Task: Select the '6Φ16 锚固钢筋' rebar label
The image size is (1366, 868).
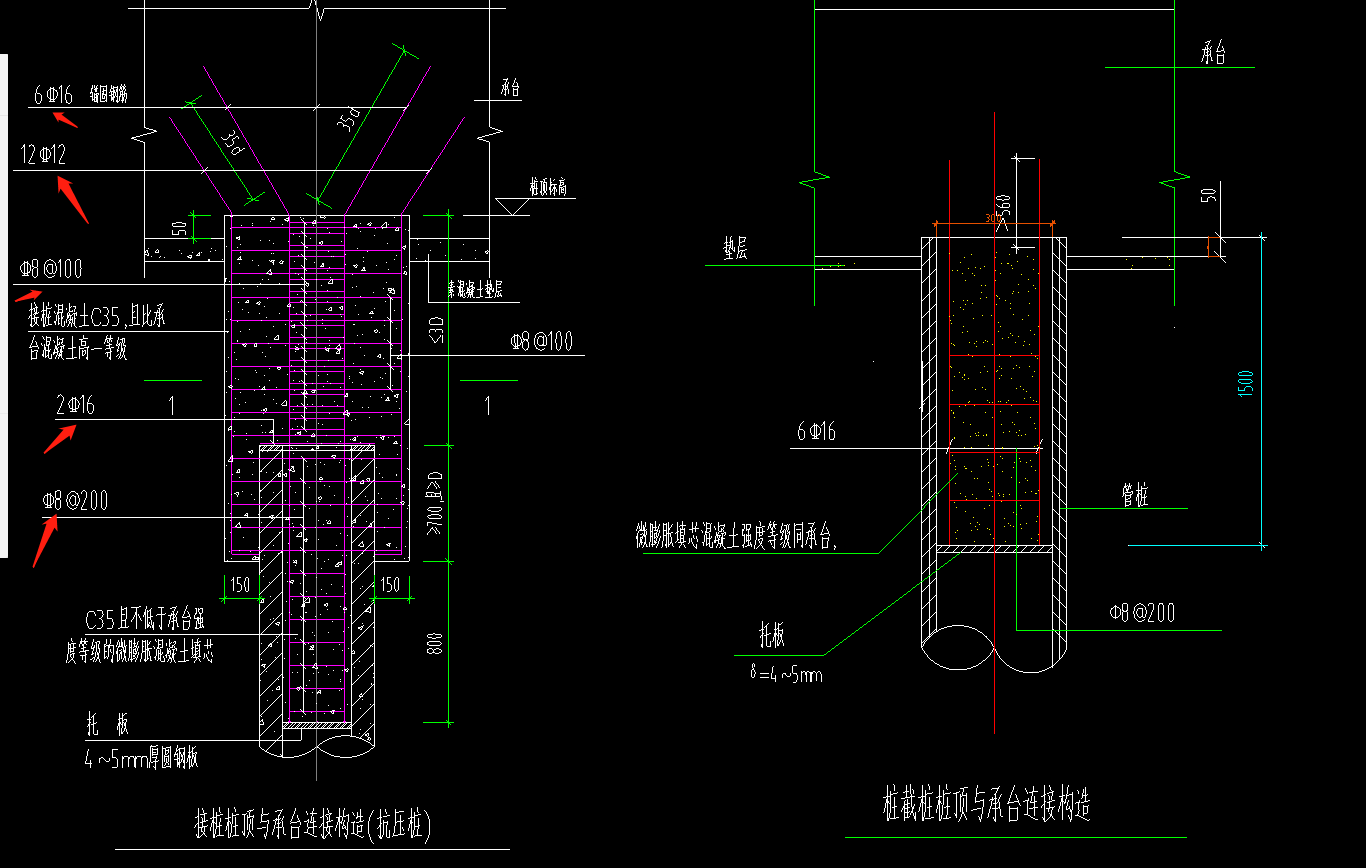Action: pyautogui.click(x=80, y=95)
